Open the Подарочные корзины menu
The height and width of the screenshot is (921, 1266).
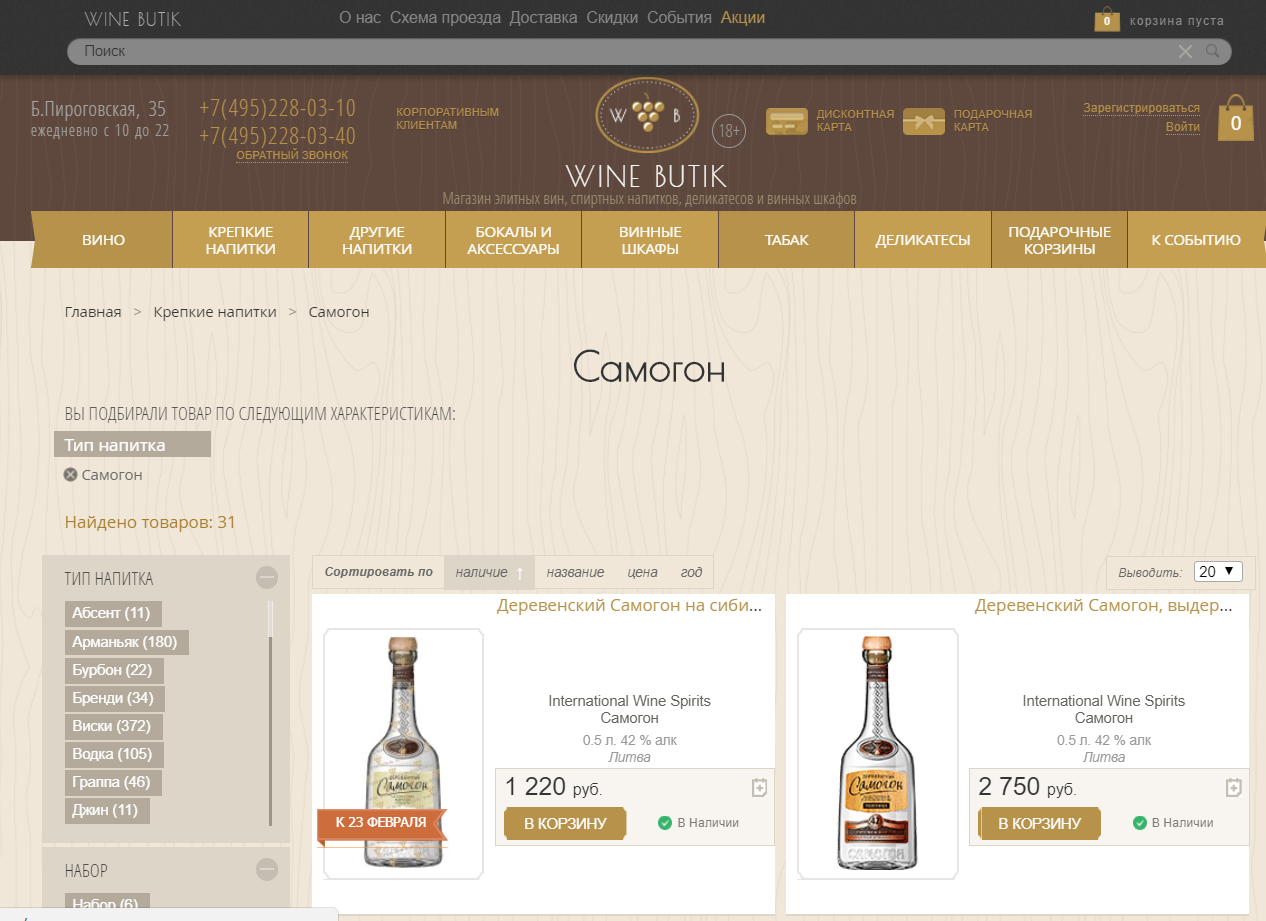(1060, 240)
